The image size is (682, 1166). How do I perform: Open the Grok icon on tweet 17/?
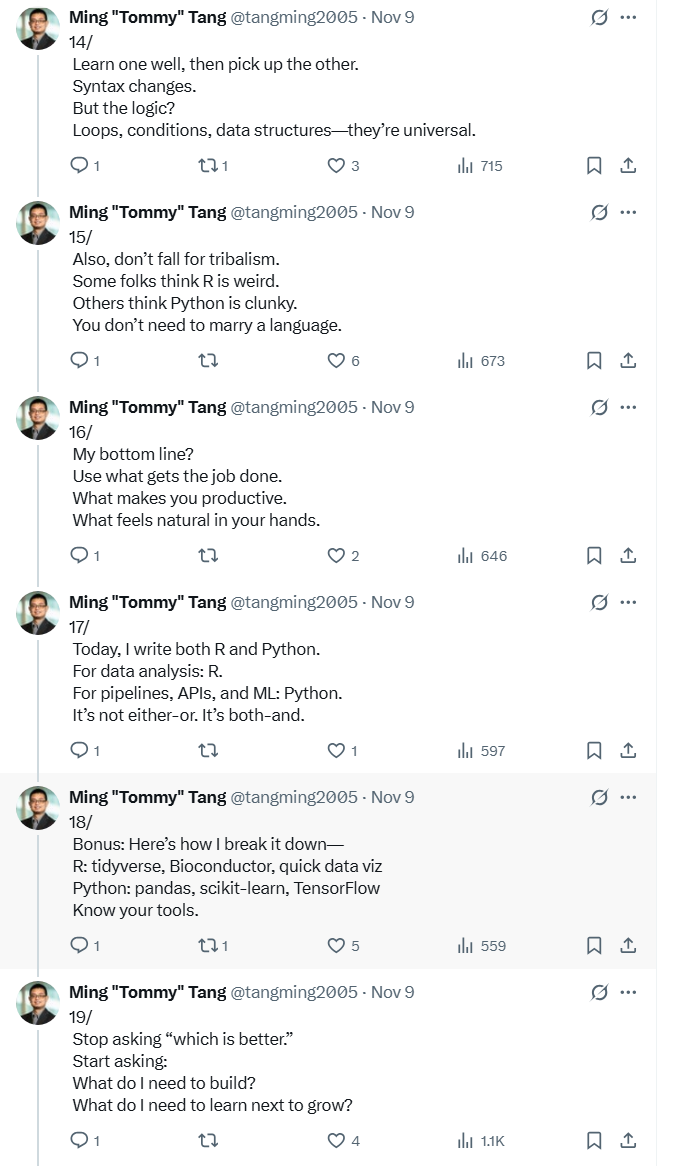599,602
